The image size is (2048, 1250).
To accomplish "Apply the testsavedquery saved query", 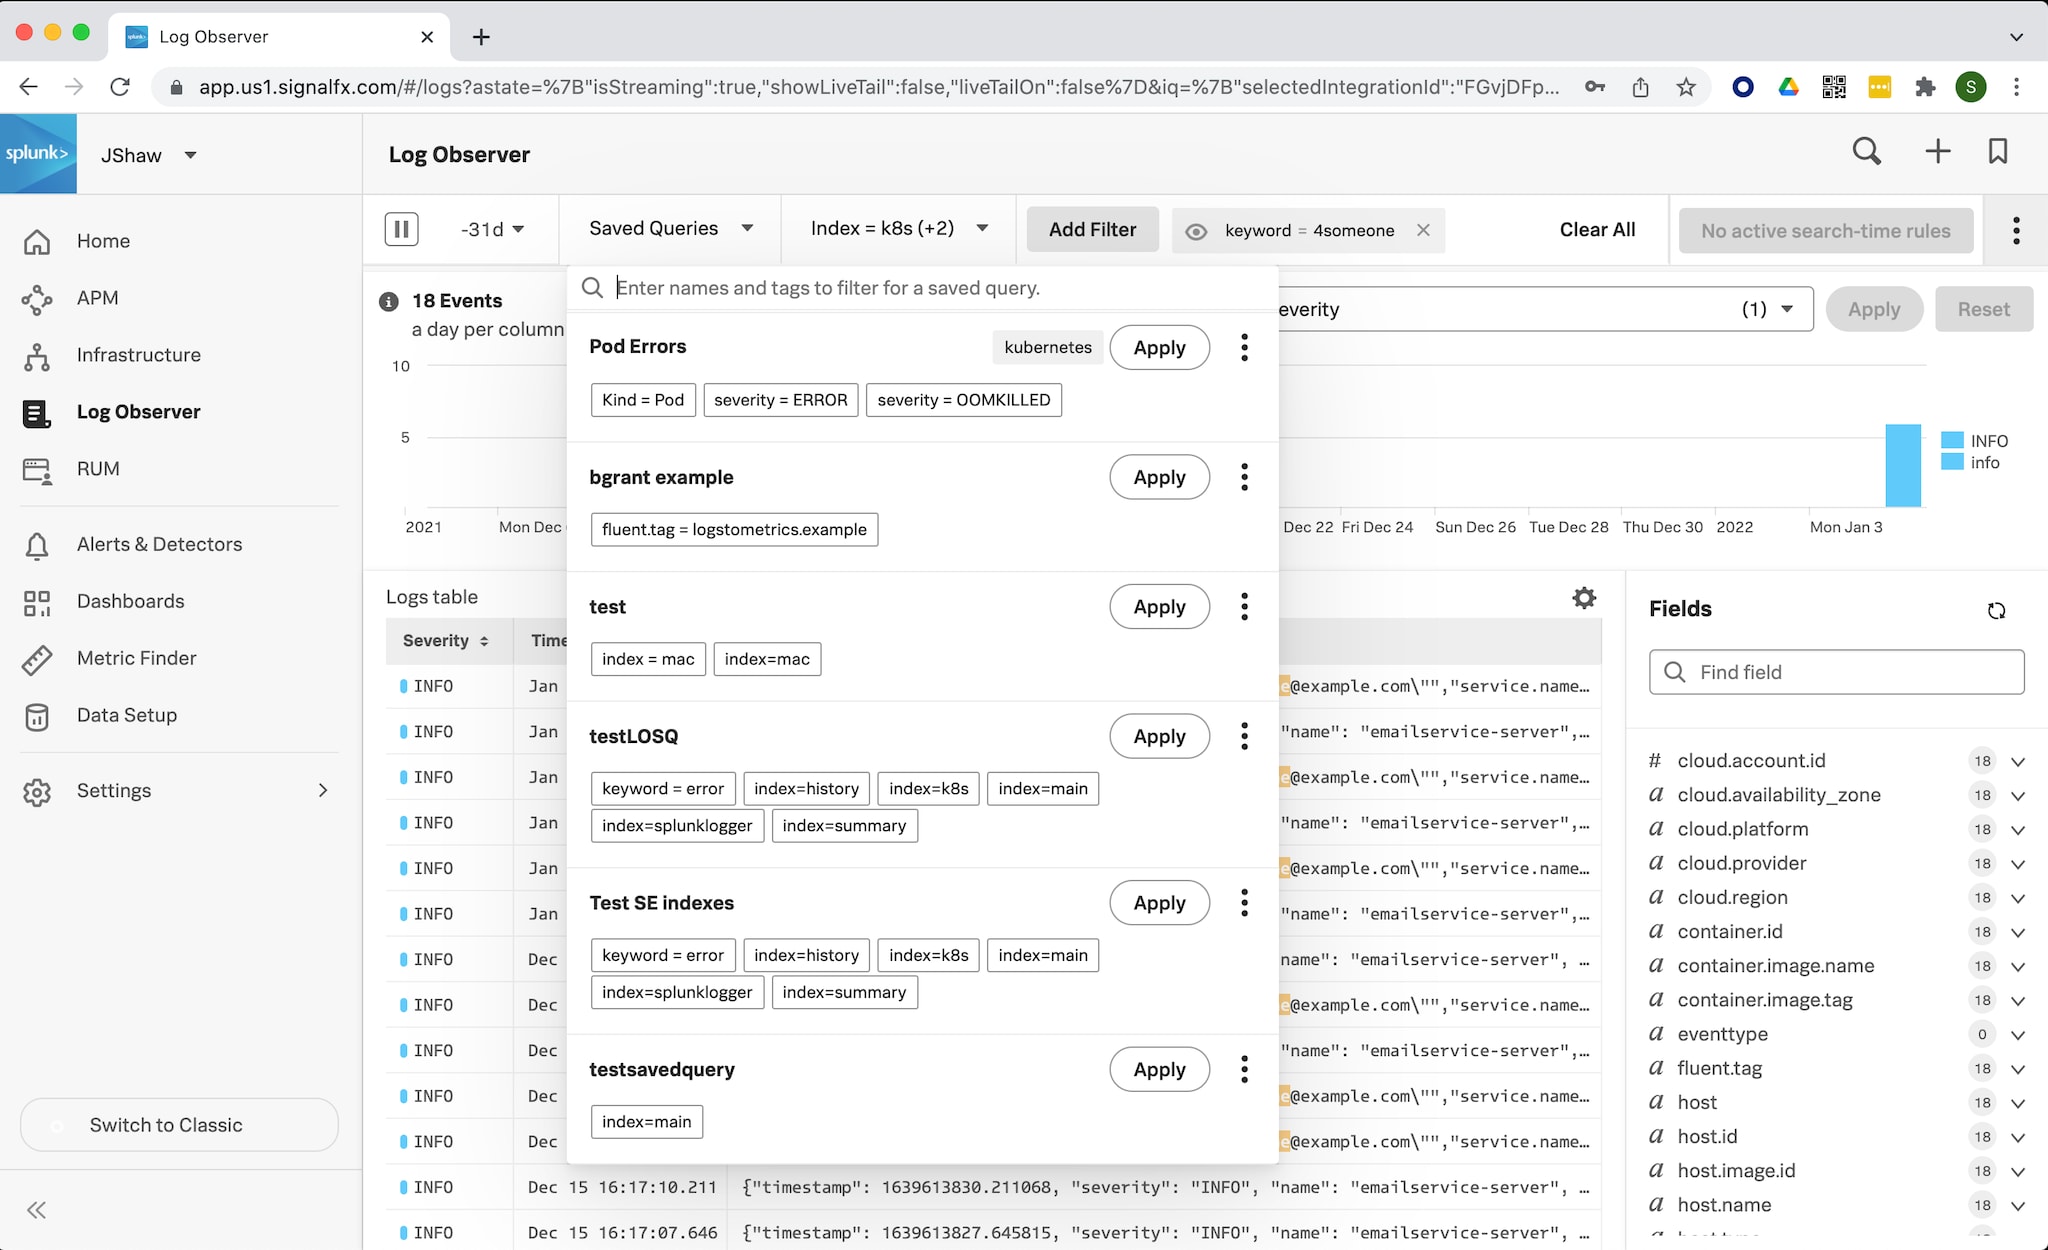I will 1159,1070.
